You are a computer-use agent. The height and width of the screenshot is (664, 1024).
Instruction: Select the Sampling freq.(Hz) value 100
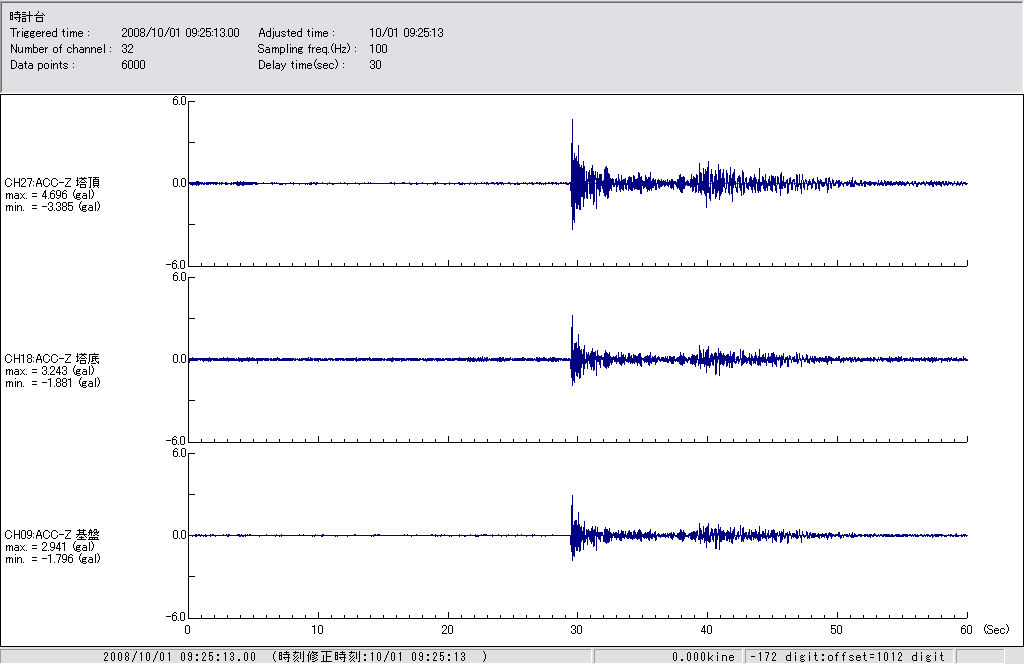coord(378,49)
